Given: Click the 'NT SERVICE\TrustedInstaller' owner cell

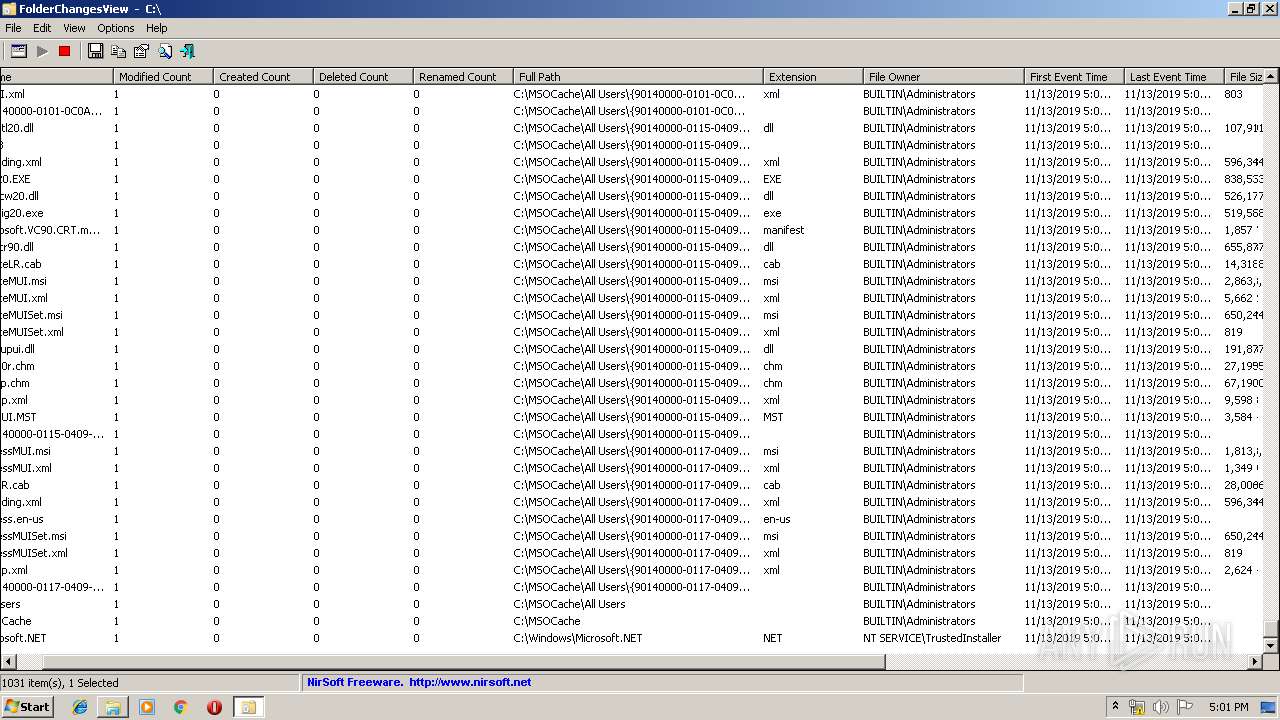Looking at the screenshot, I should point(932,638).
